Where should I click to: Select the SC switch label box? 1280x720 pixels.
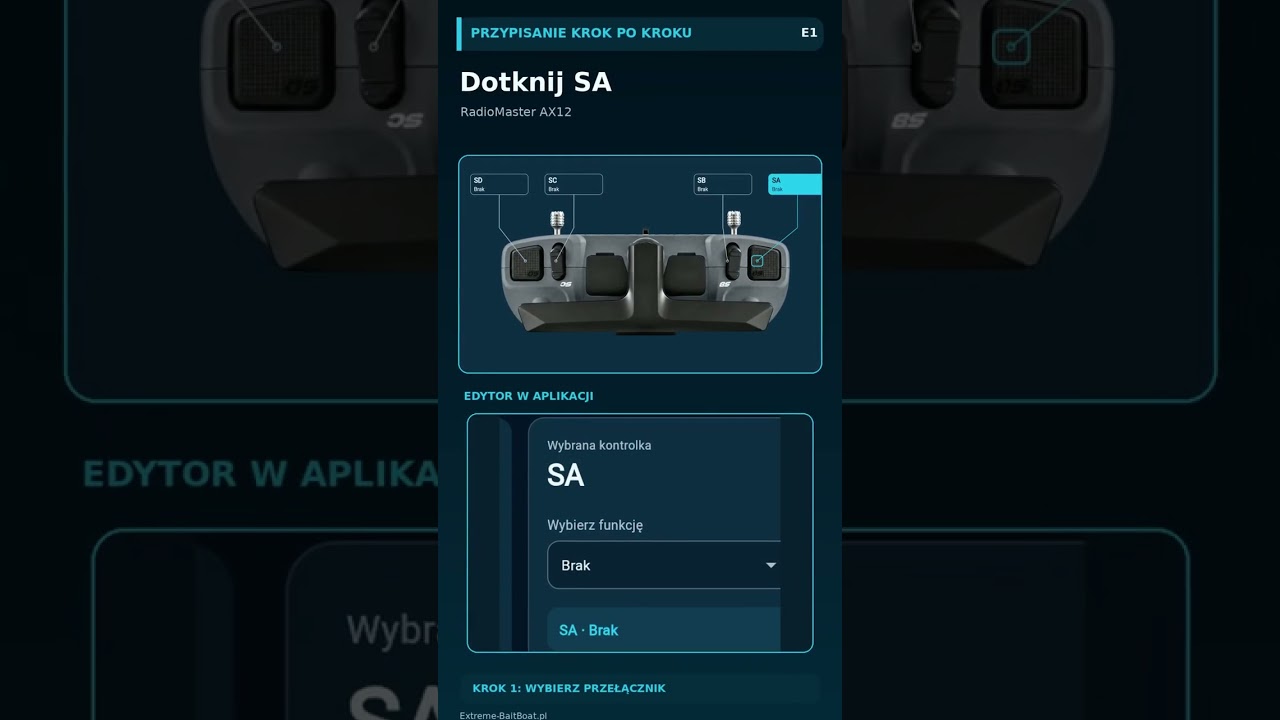(x=573, y=184)
